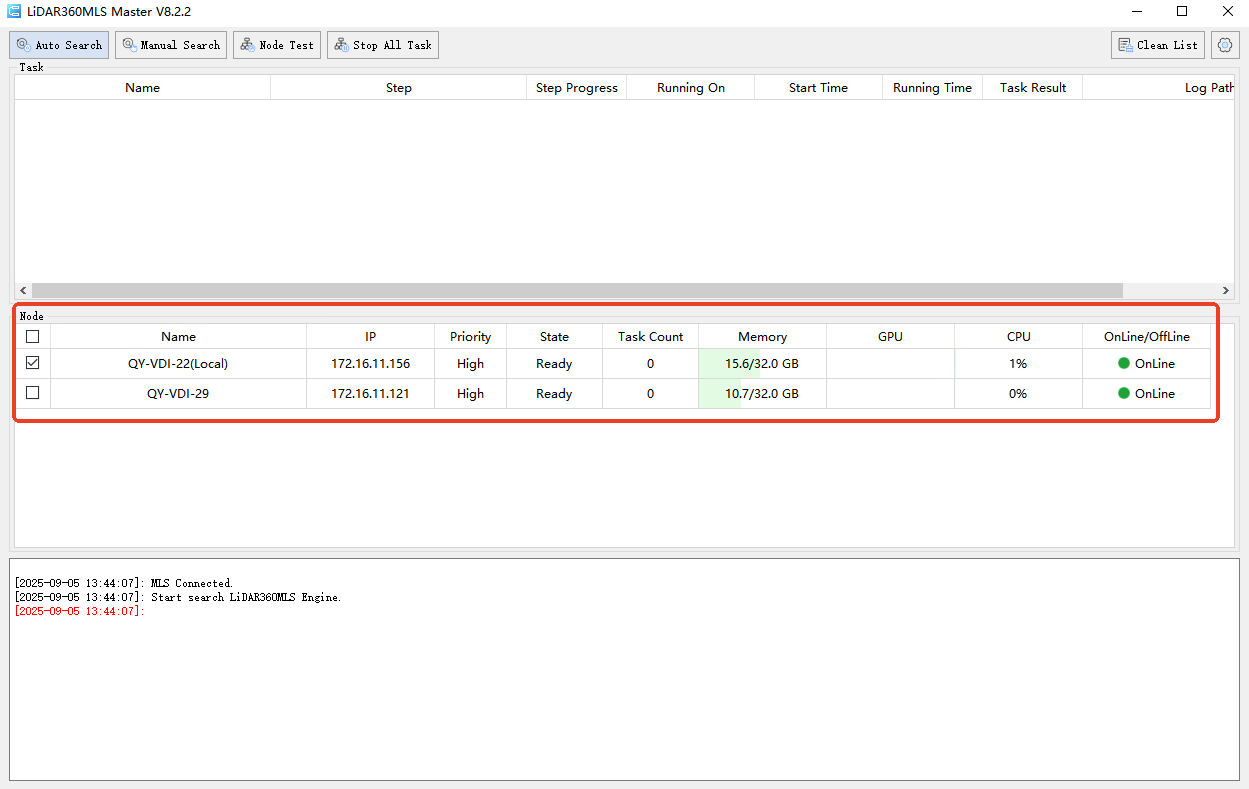Screen dimensions: 1249x789
Task: Click Priority High cell for QY-VDI-29
Action: (470, 394)
